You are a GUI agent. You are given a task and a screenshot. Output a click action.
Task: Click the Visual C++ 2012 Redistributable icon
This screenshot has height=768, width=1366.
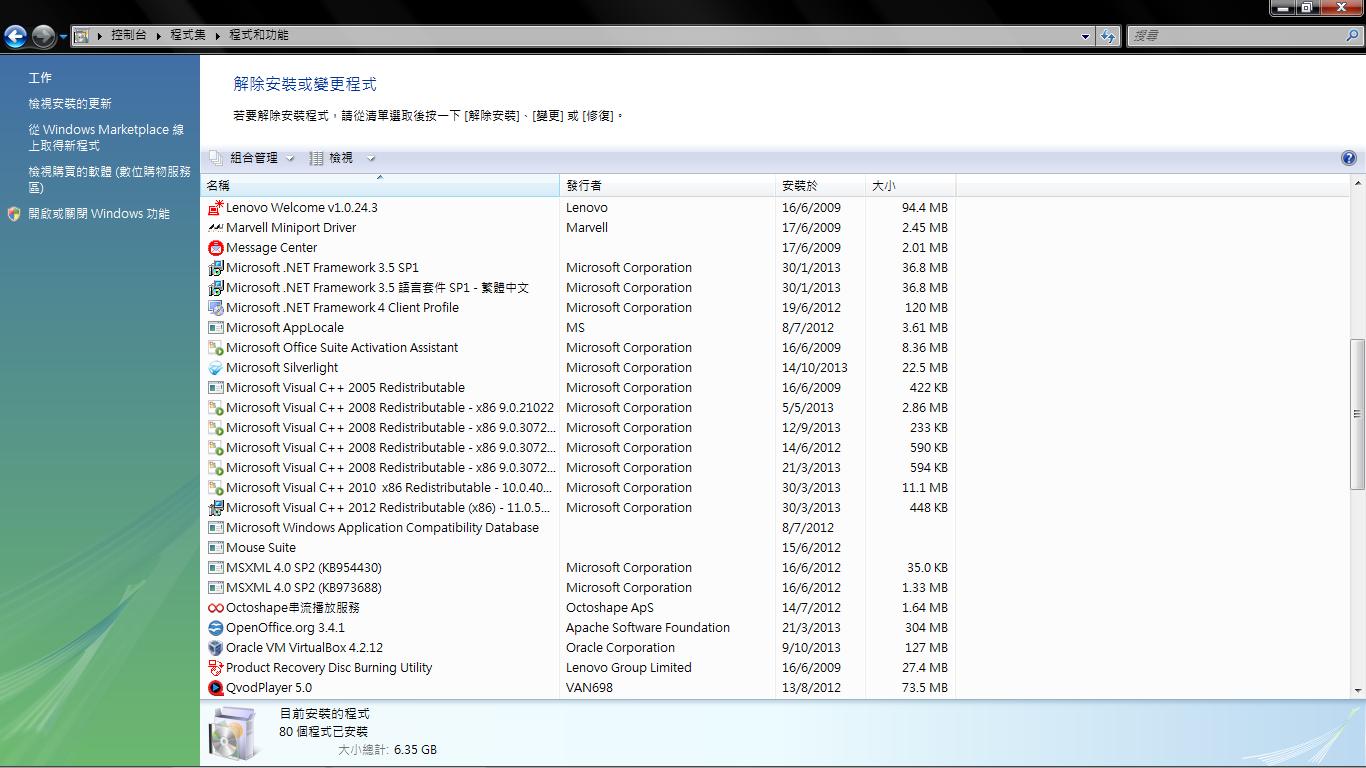coord(215,508)
